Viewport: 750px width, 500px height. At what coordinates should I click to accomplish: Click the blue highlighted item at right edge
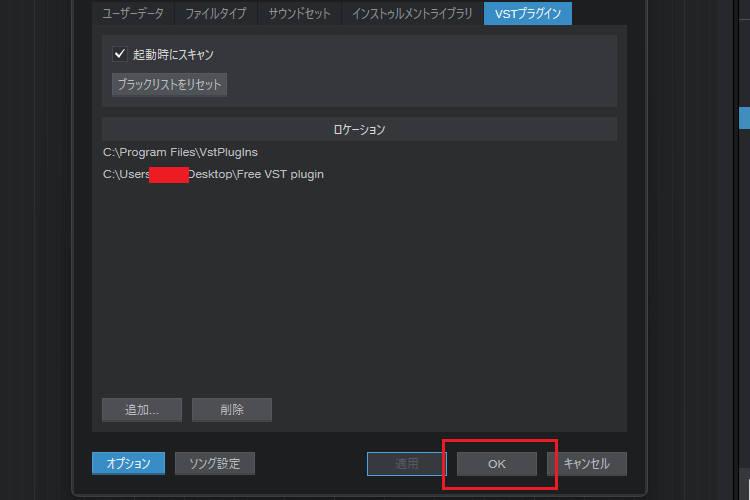click(x=744, y=118)
